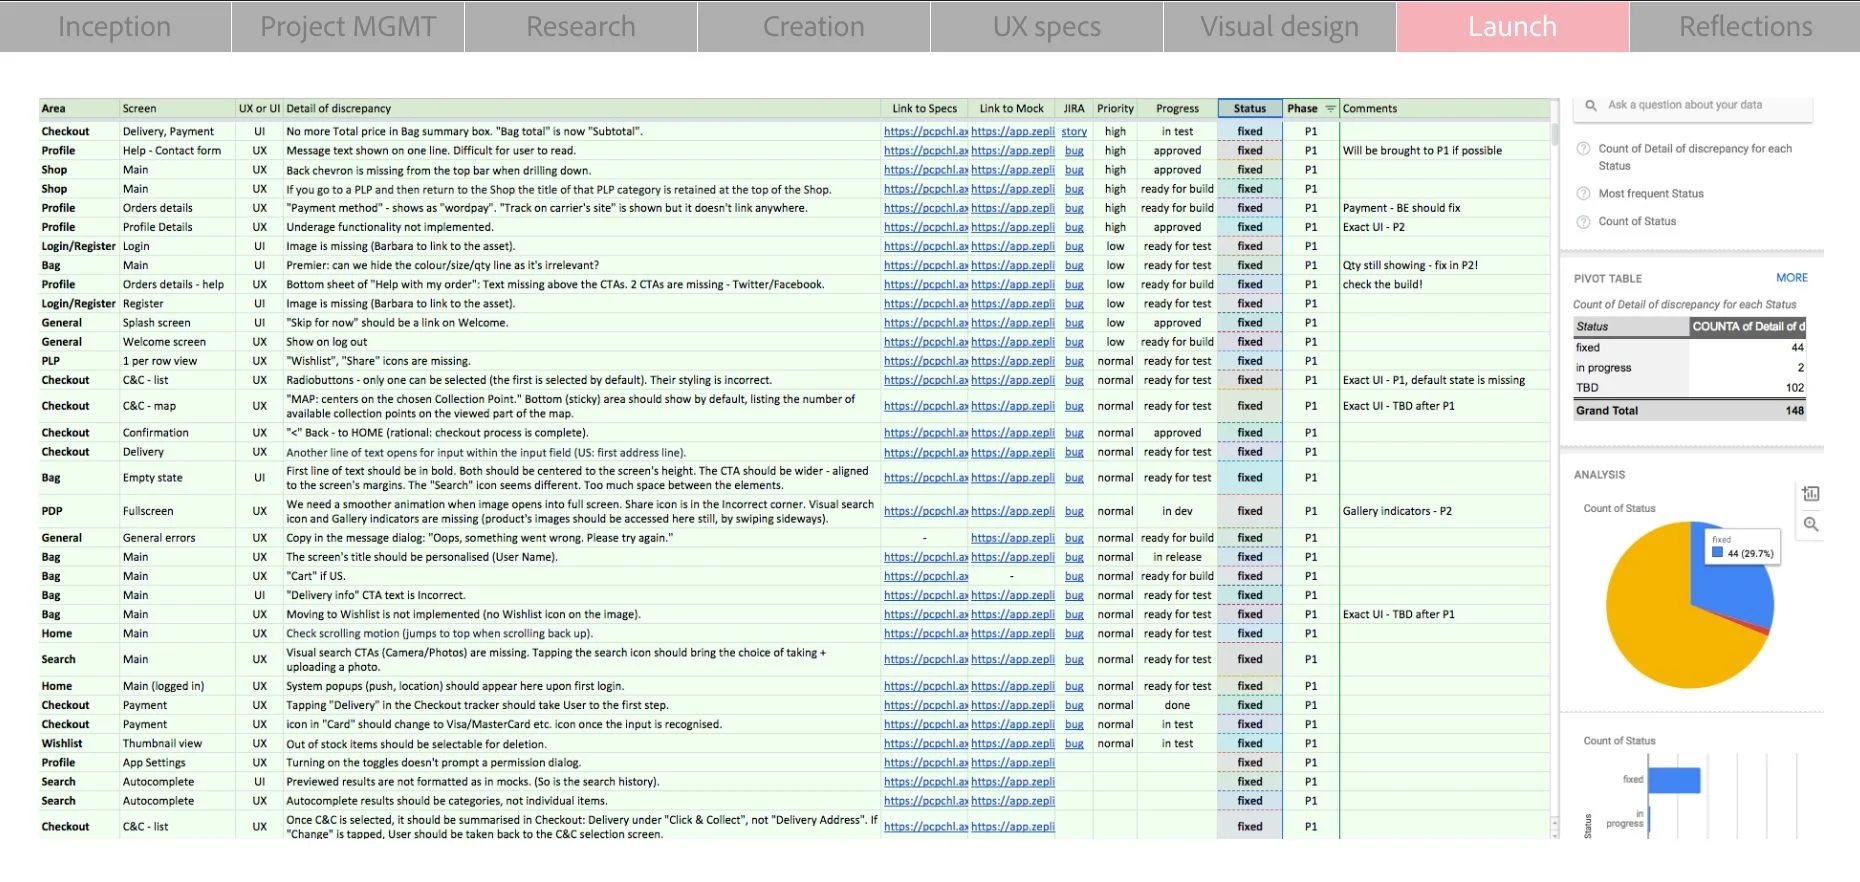Select the highlighted Launch tab
The image size is (1860, 882).
tap(1513, 27)
